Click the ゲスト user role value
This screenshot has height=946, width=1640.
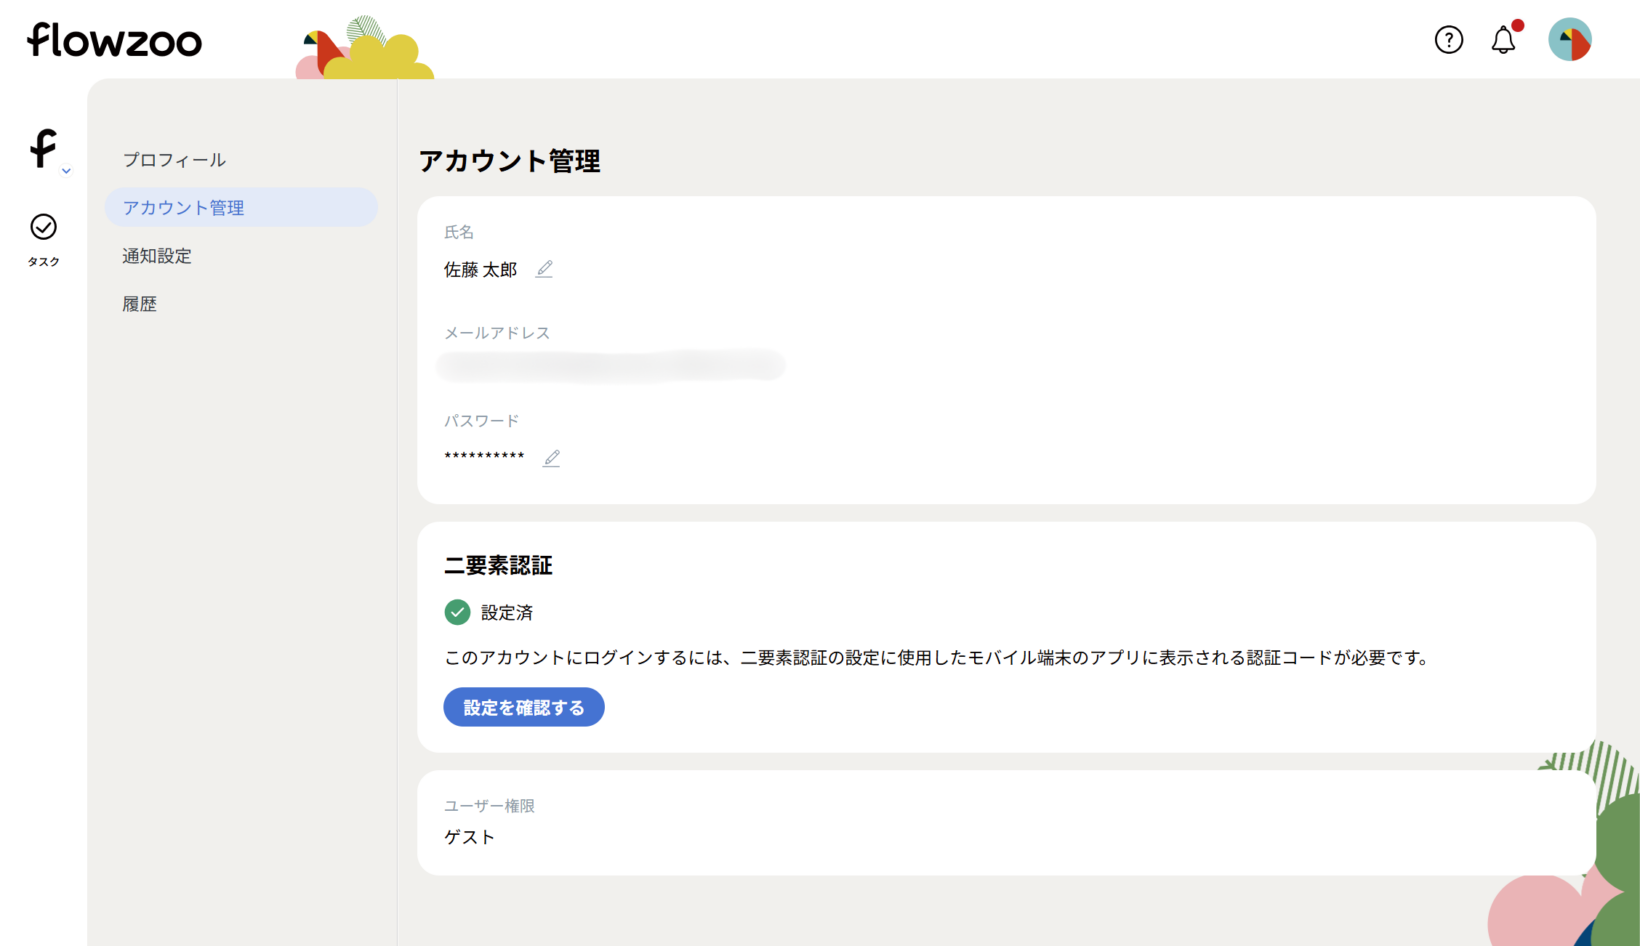click(x=469, y=837)
